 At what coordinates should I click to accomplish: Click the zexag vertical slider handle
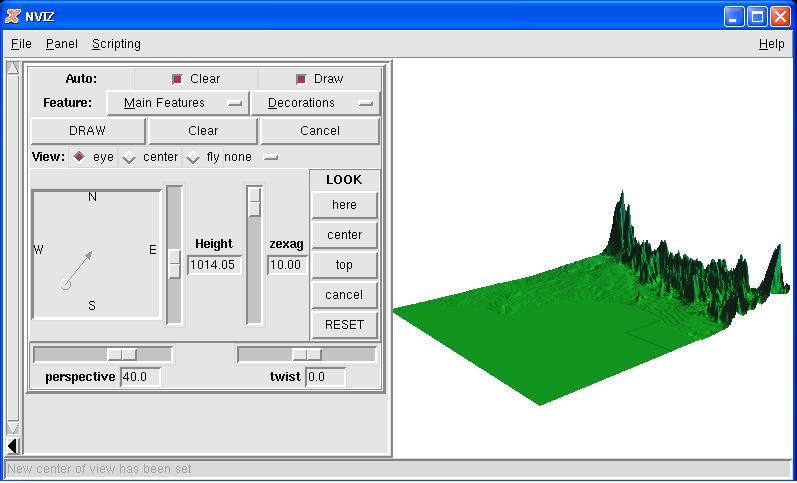click(x=254, y=202)
